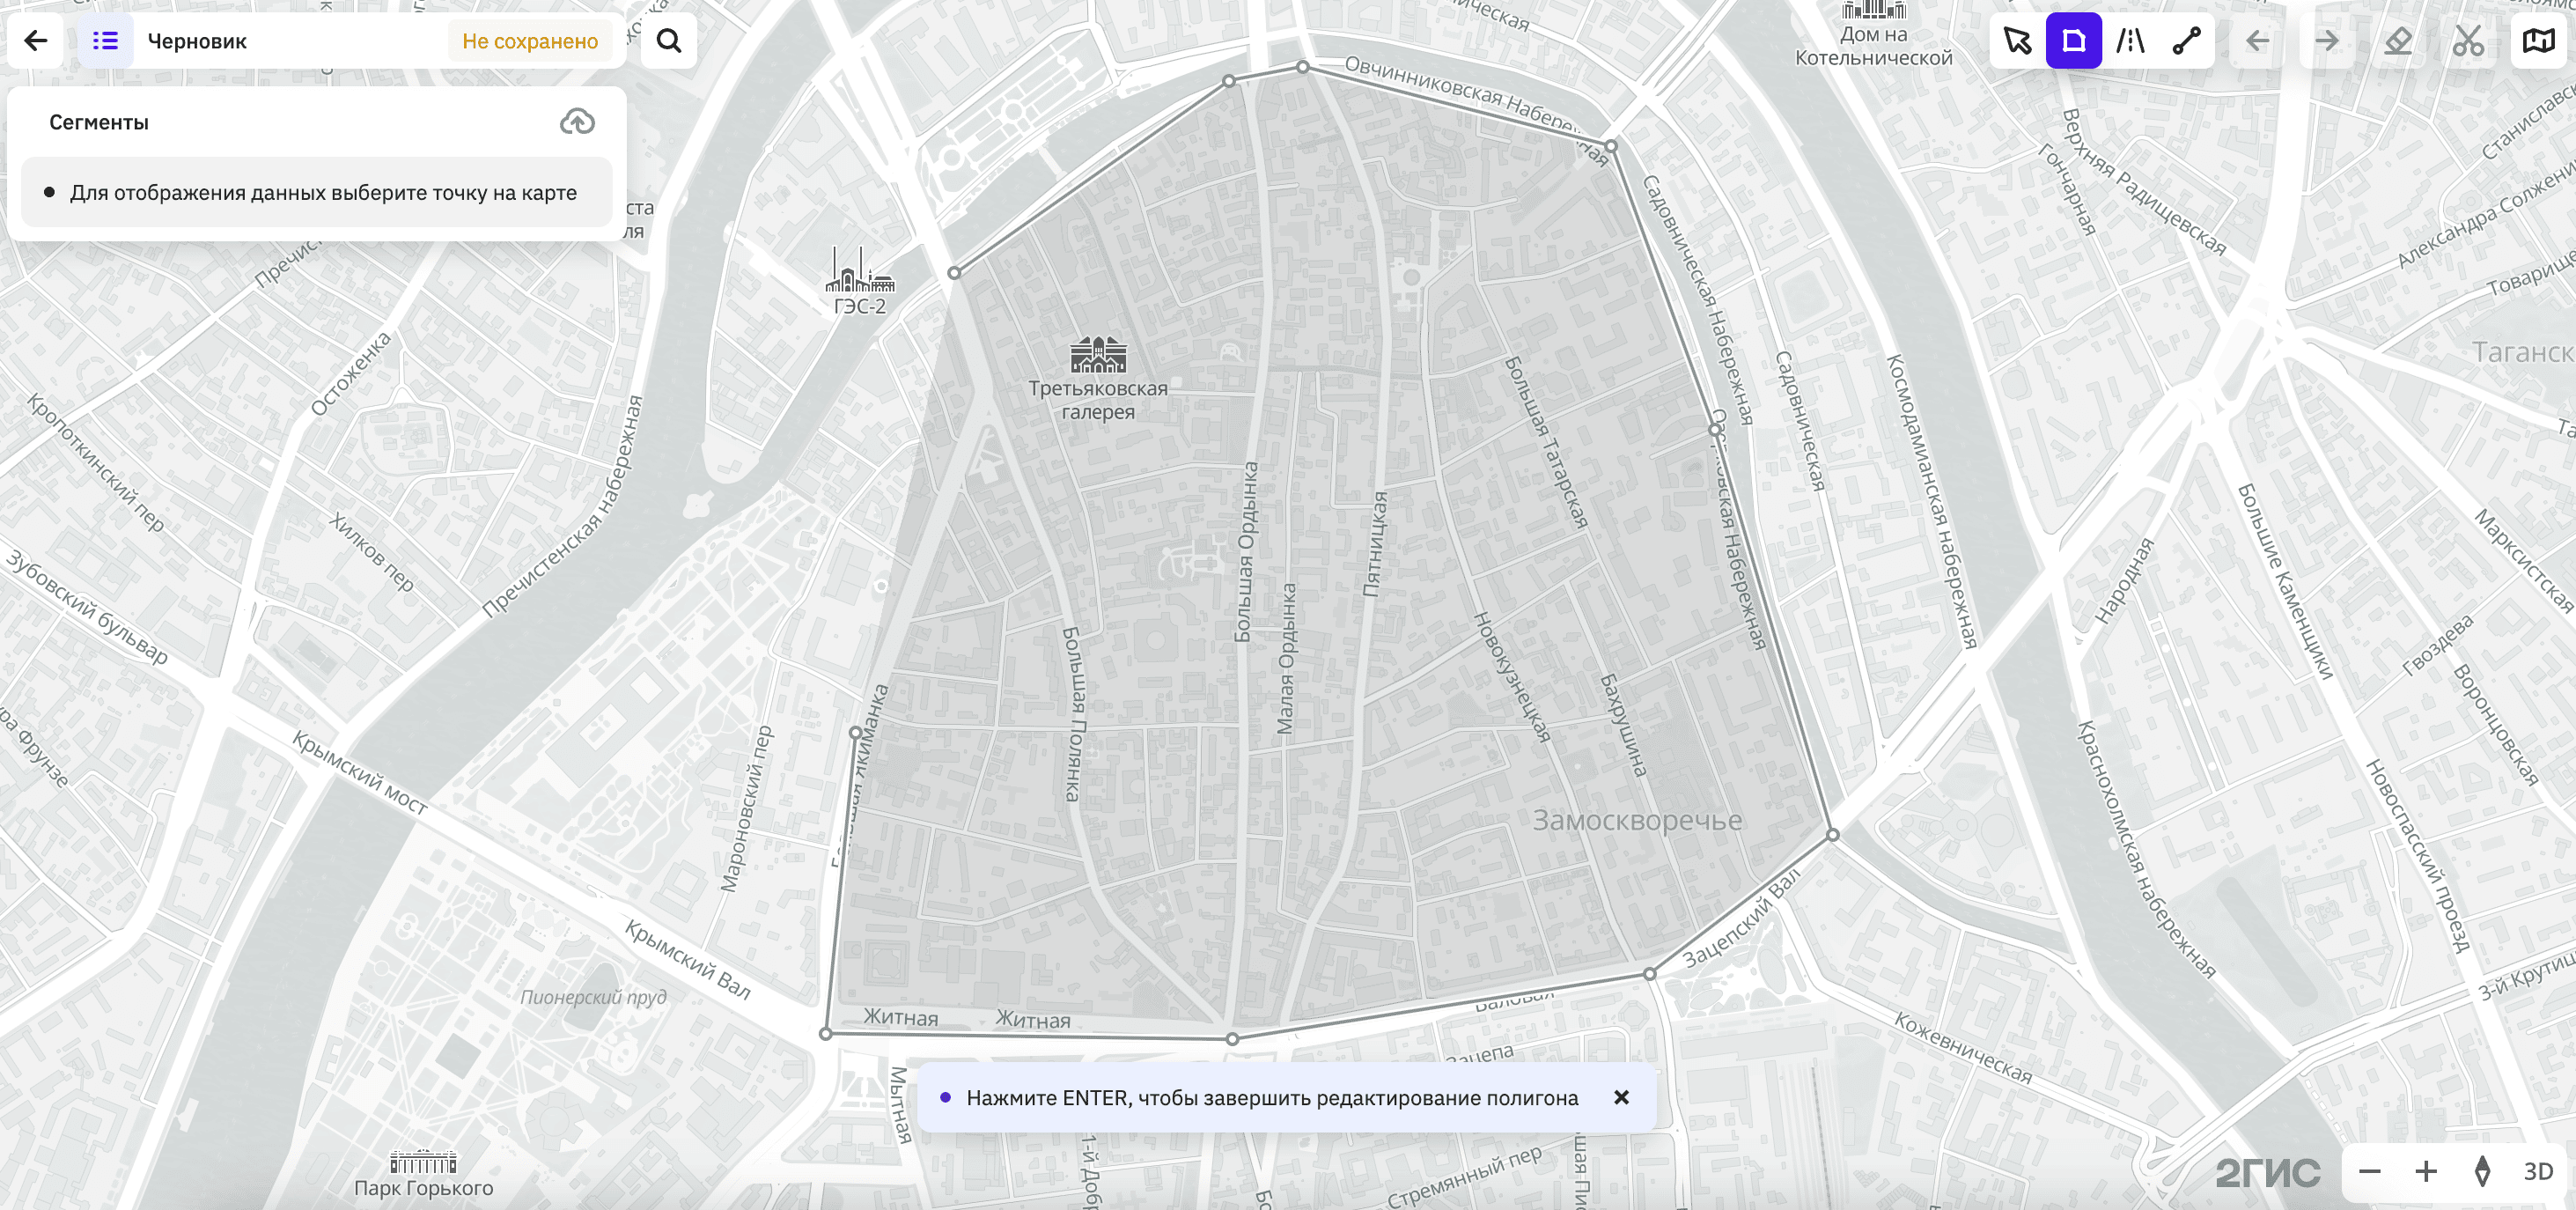Viewport: 2576px width, 1210px height.
Task: Reset map orientation with compass
Action: pos(2482,1171)
